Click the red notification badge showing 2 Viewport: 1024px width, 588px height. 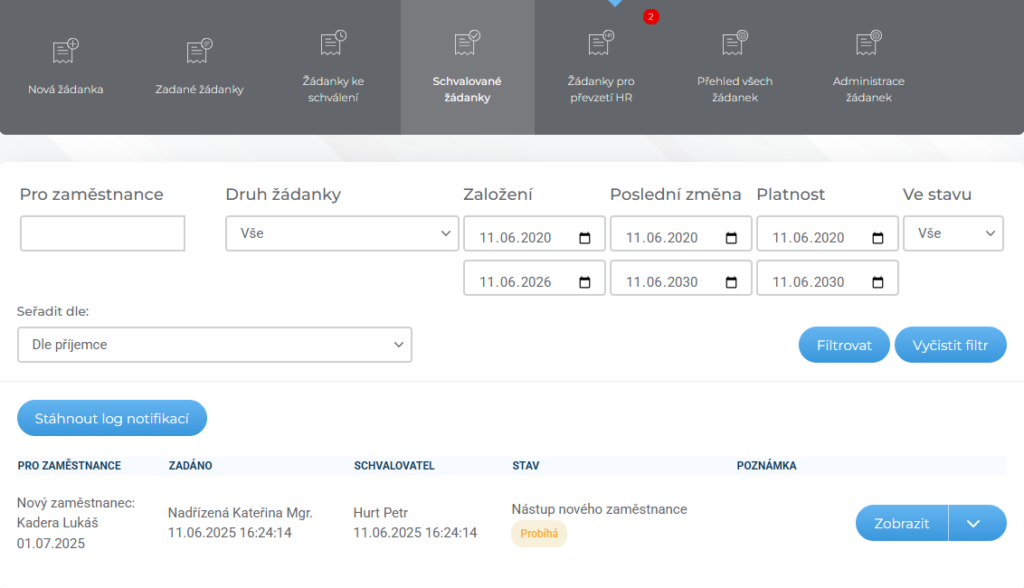pyautogui.click(x=650, y=17)
